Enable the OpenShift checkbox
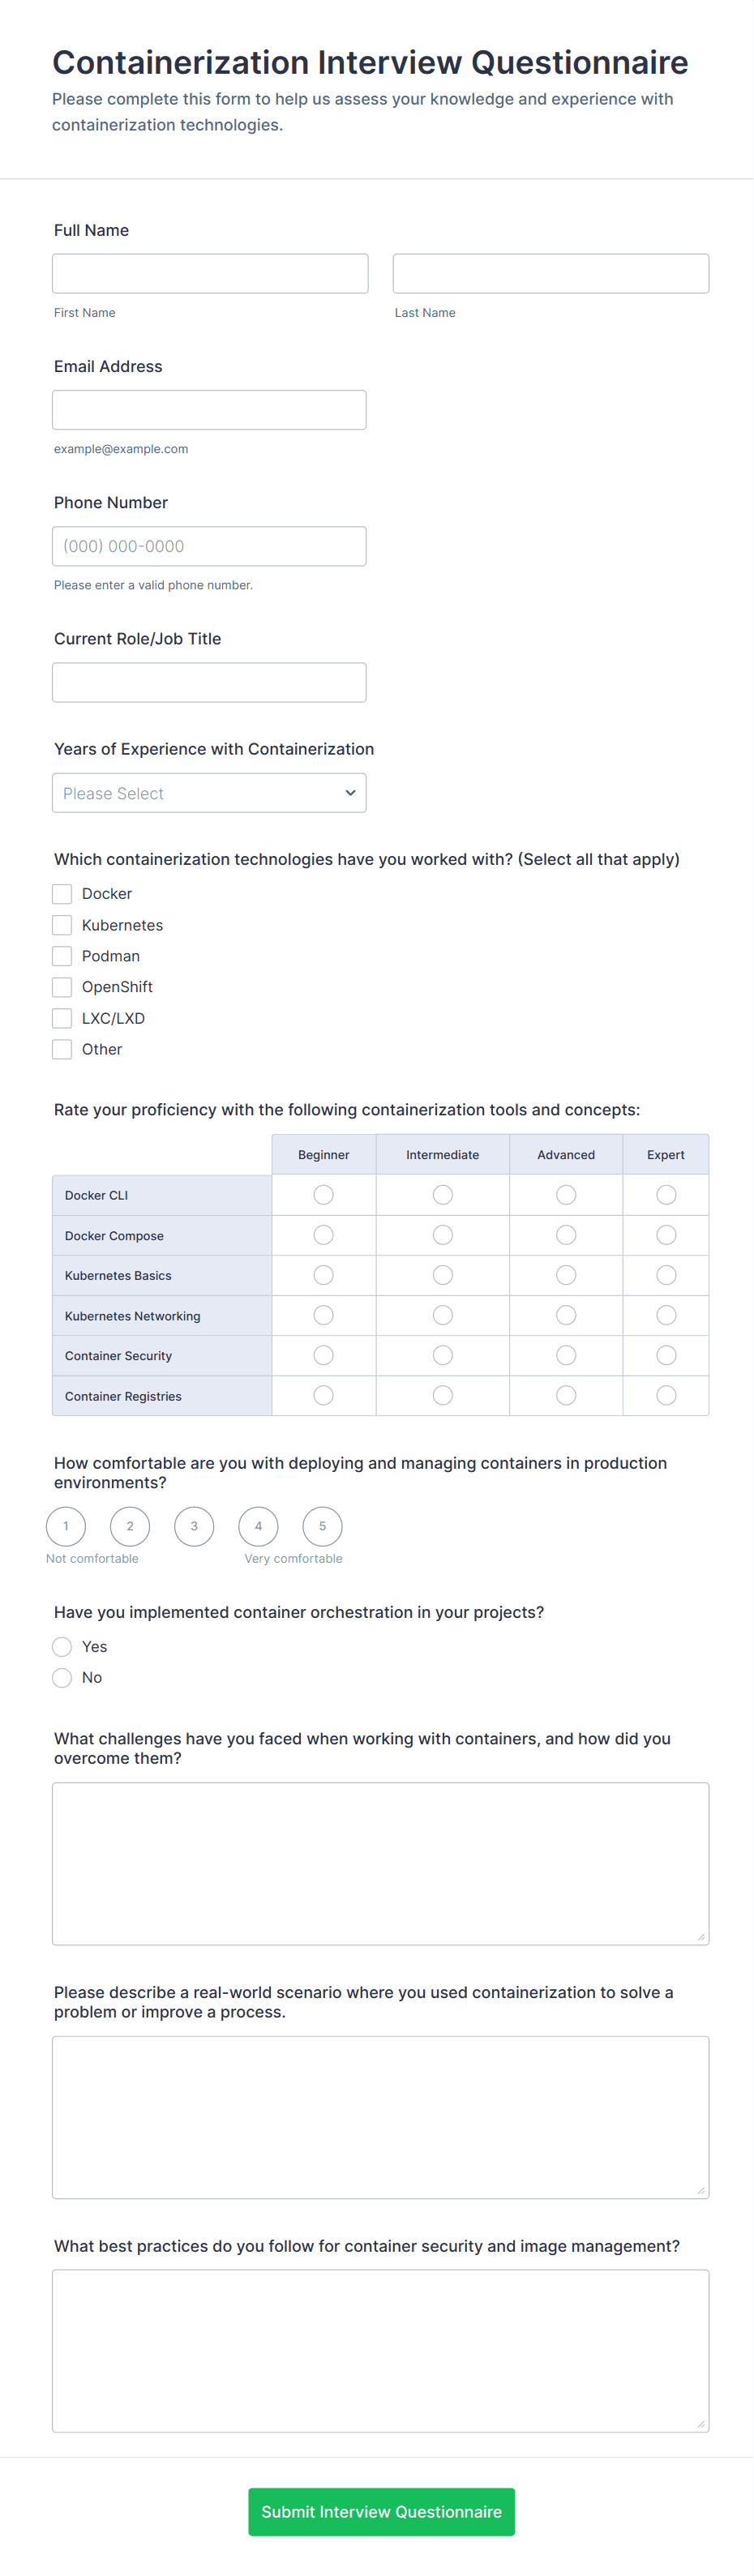The width and height of the screenshot is (754, 2576). (x=61, y=986)
